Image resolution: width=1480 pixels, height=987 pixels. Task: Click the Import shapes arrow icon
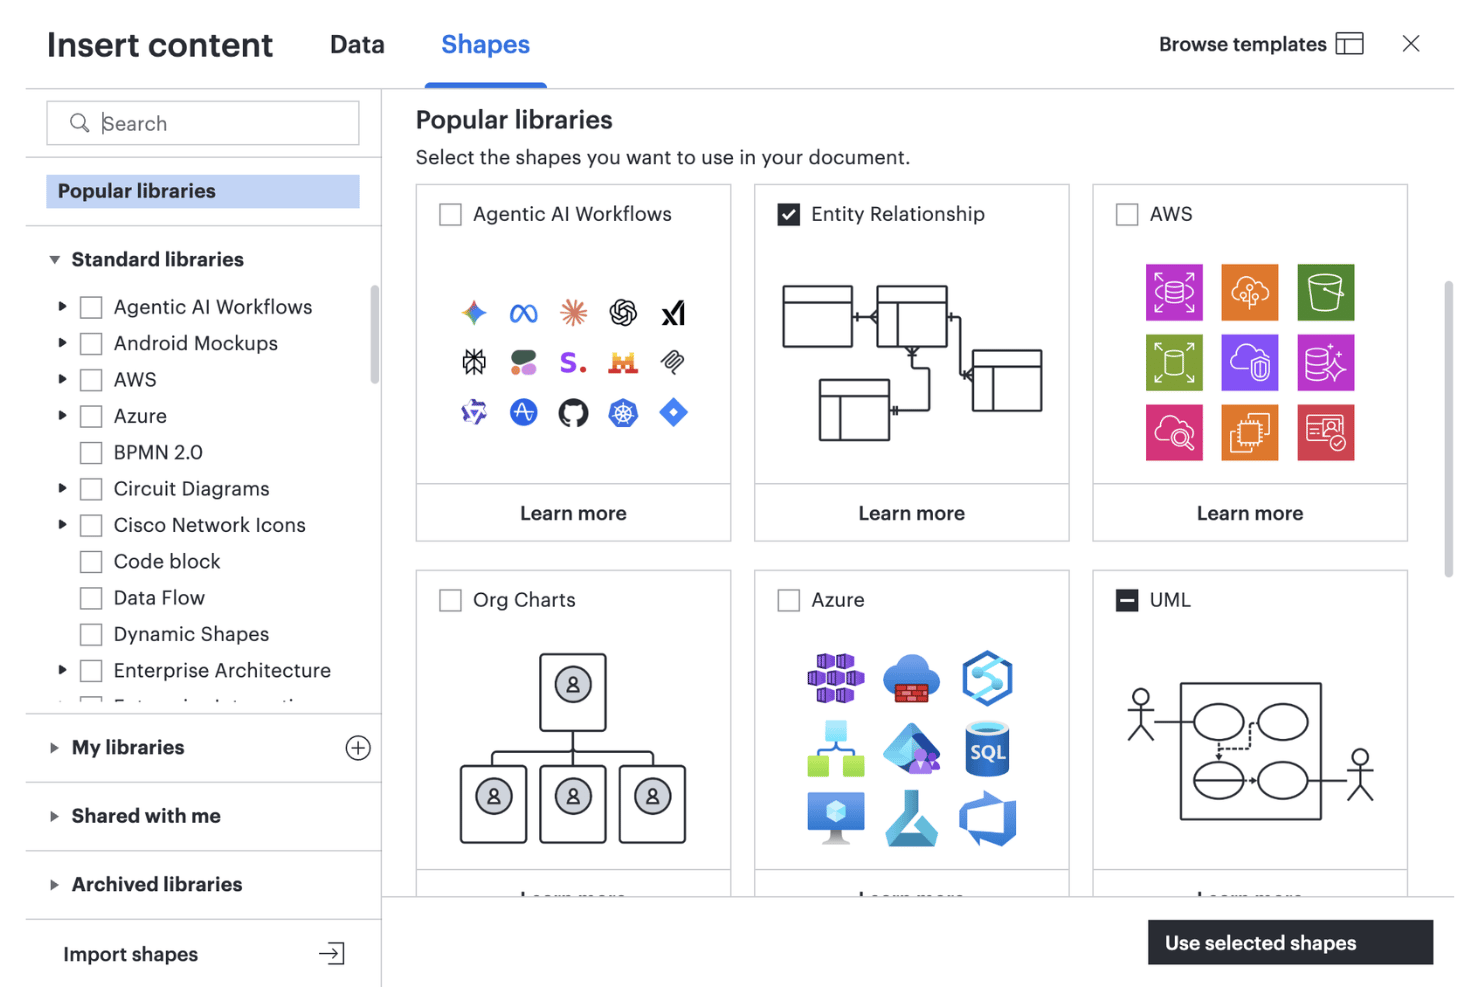click(332, 954)
